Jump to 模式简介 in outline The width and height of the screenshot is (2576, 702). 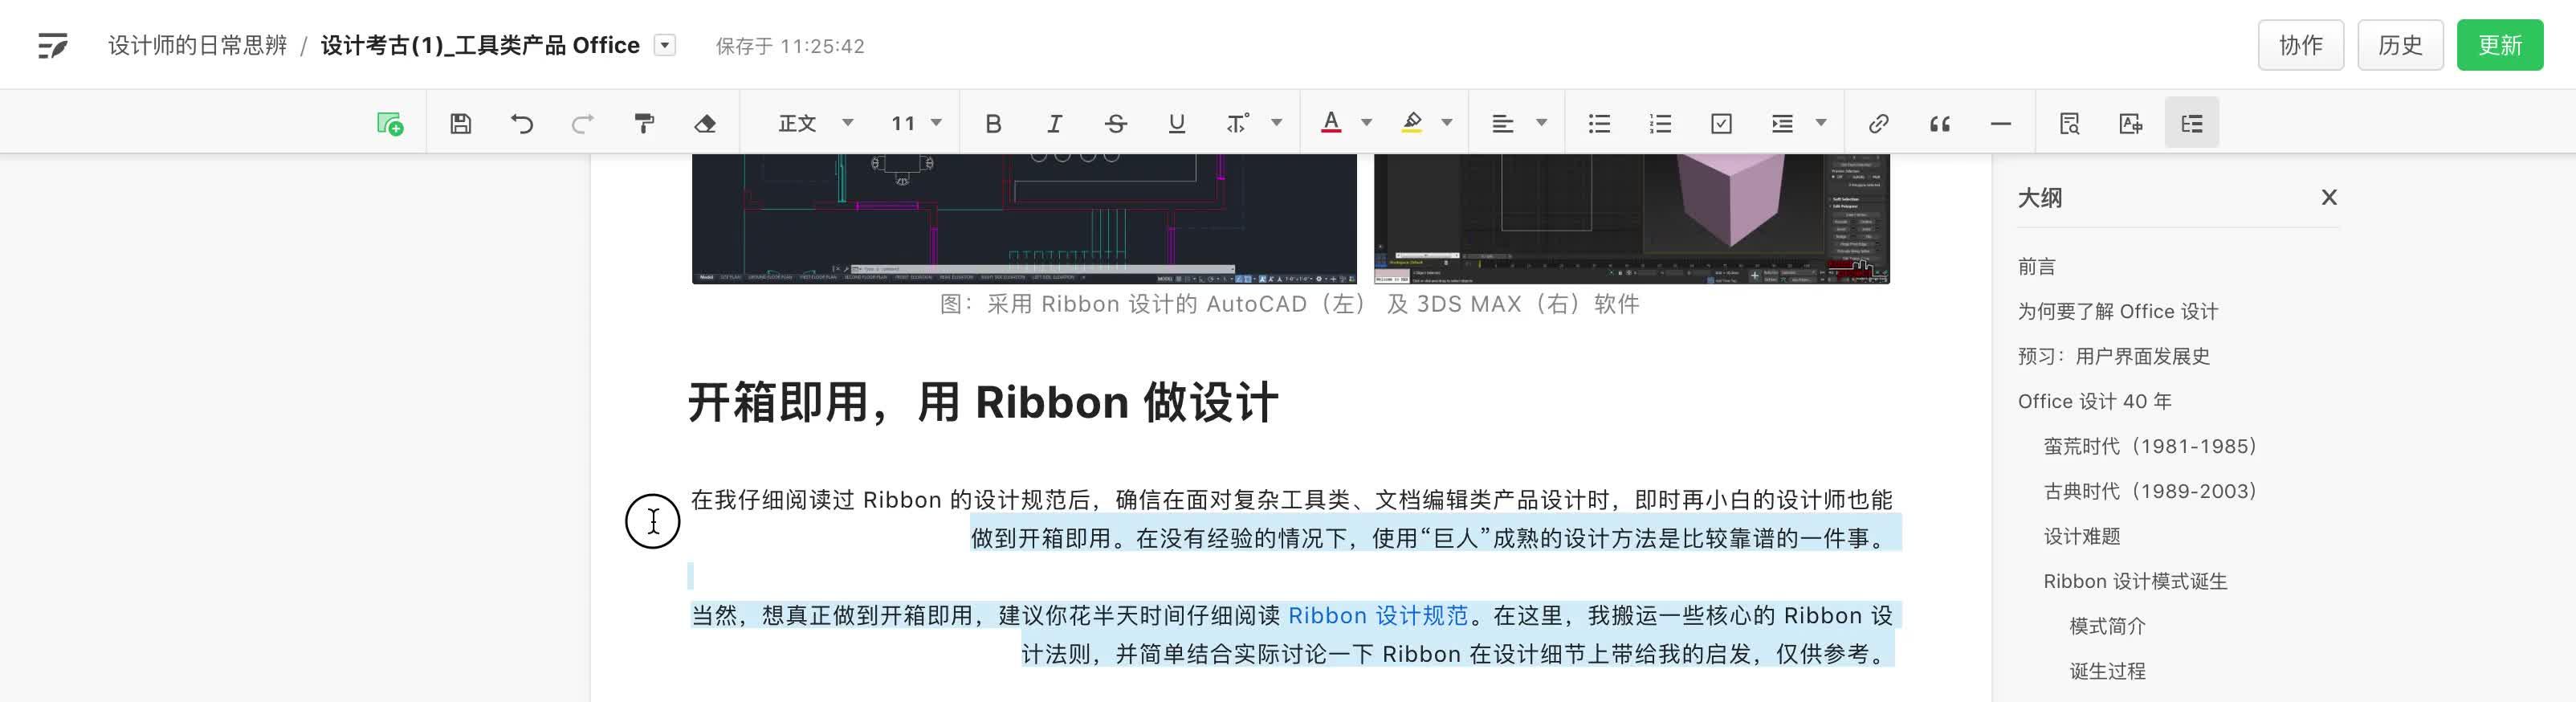[2107, 626]
